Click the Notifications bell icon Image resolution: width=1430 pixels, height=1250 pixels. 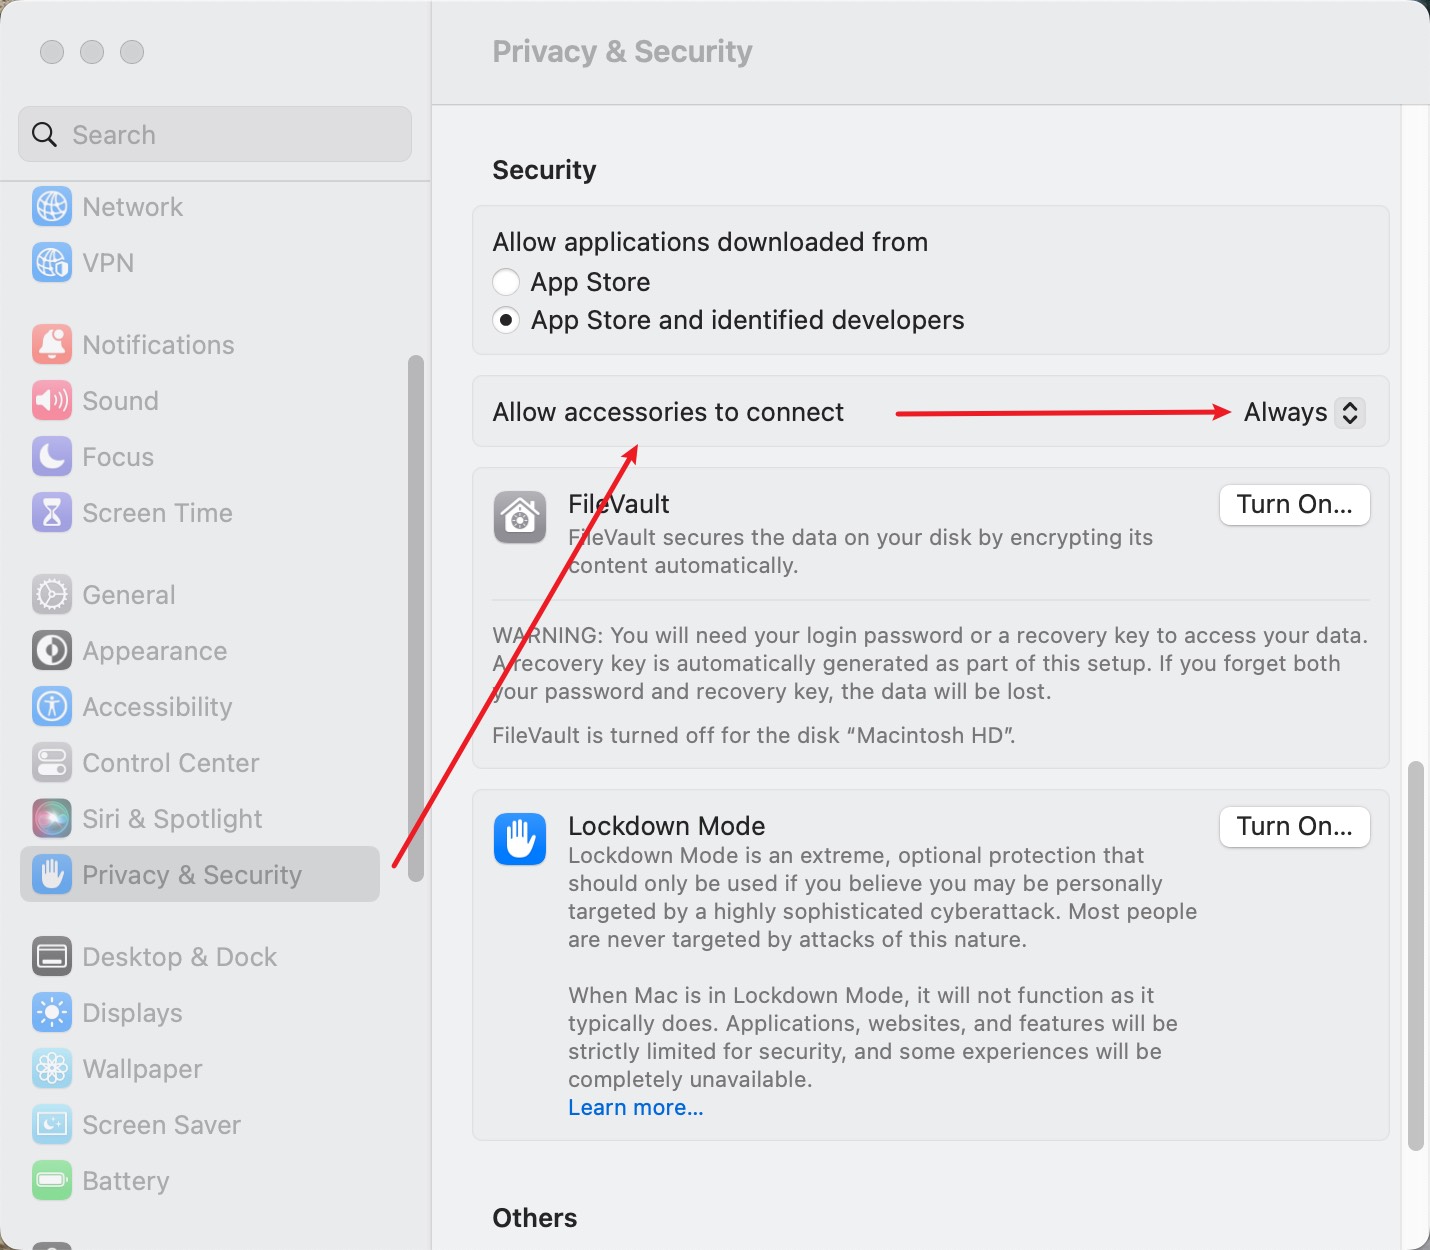click(52, 345)
